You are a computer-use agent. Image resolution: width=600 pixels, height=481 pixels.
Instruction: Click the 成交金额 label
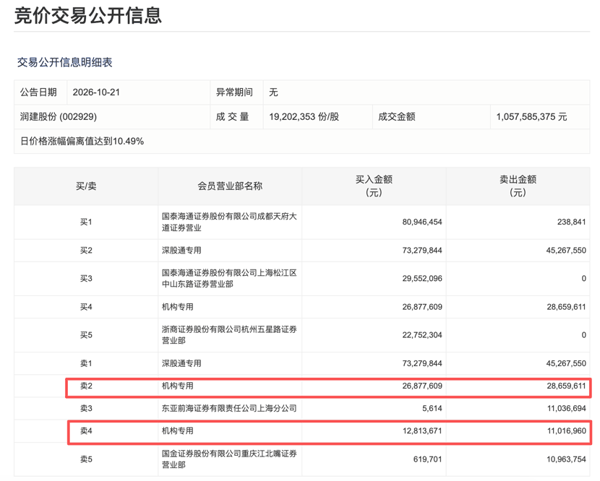[396, 117]
